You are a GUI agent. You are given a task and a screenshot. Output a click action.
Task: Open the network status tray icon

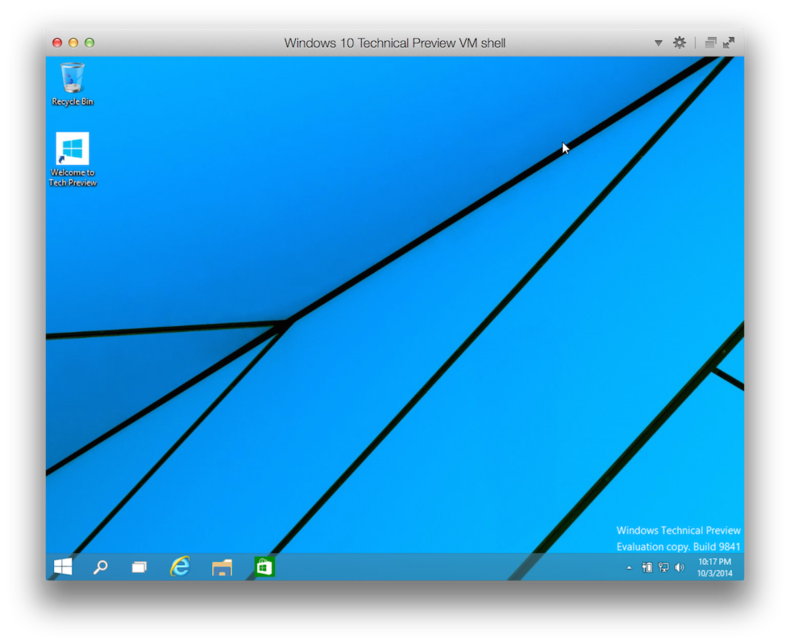click(664, 567)
